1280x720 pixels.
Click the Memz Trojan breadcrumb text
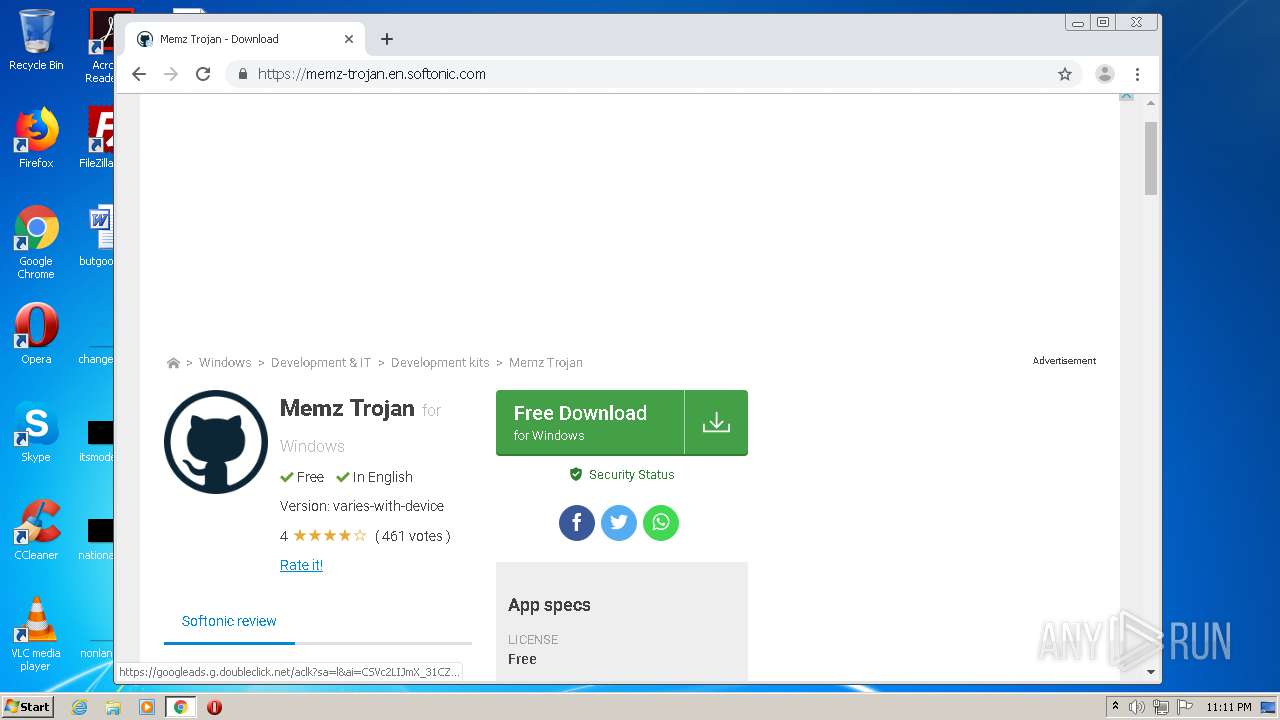[546, 363]
